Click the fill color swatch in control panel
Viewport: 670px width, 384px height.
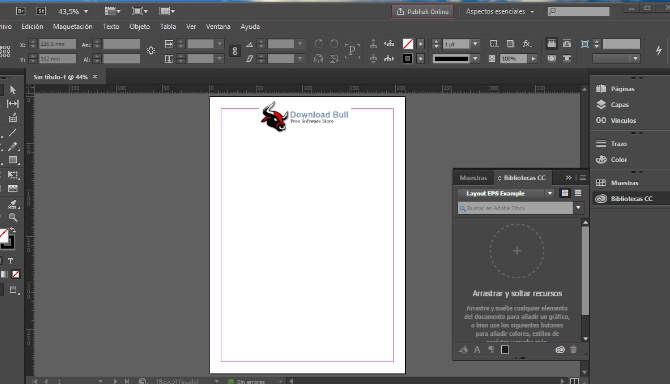[x=408, y=44]
